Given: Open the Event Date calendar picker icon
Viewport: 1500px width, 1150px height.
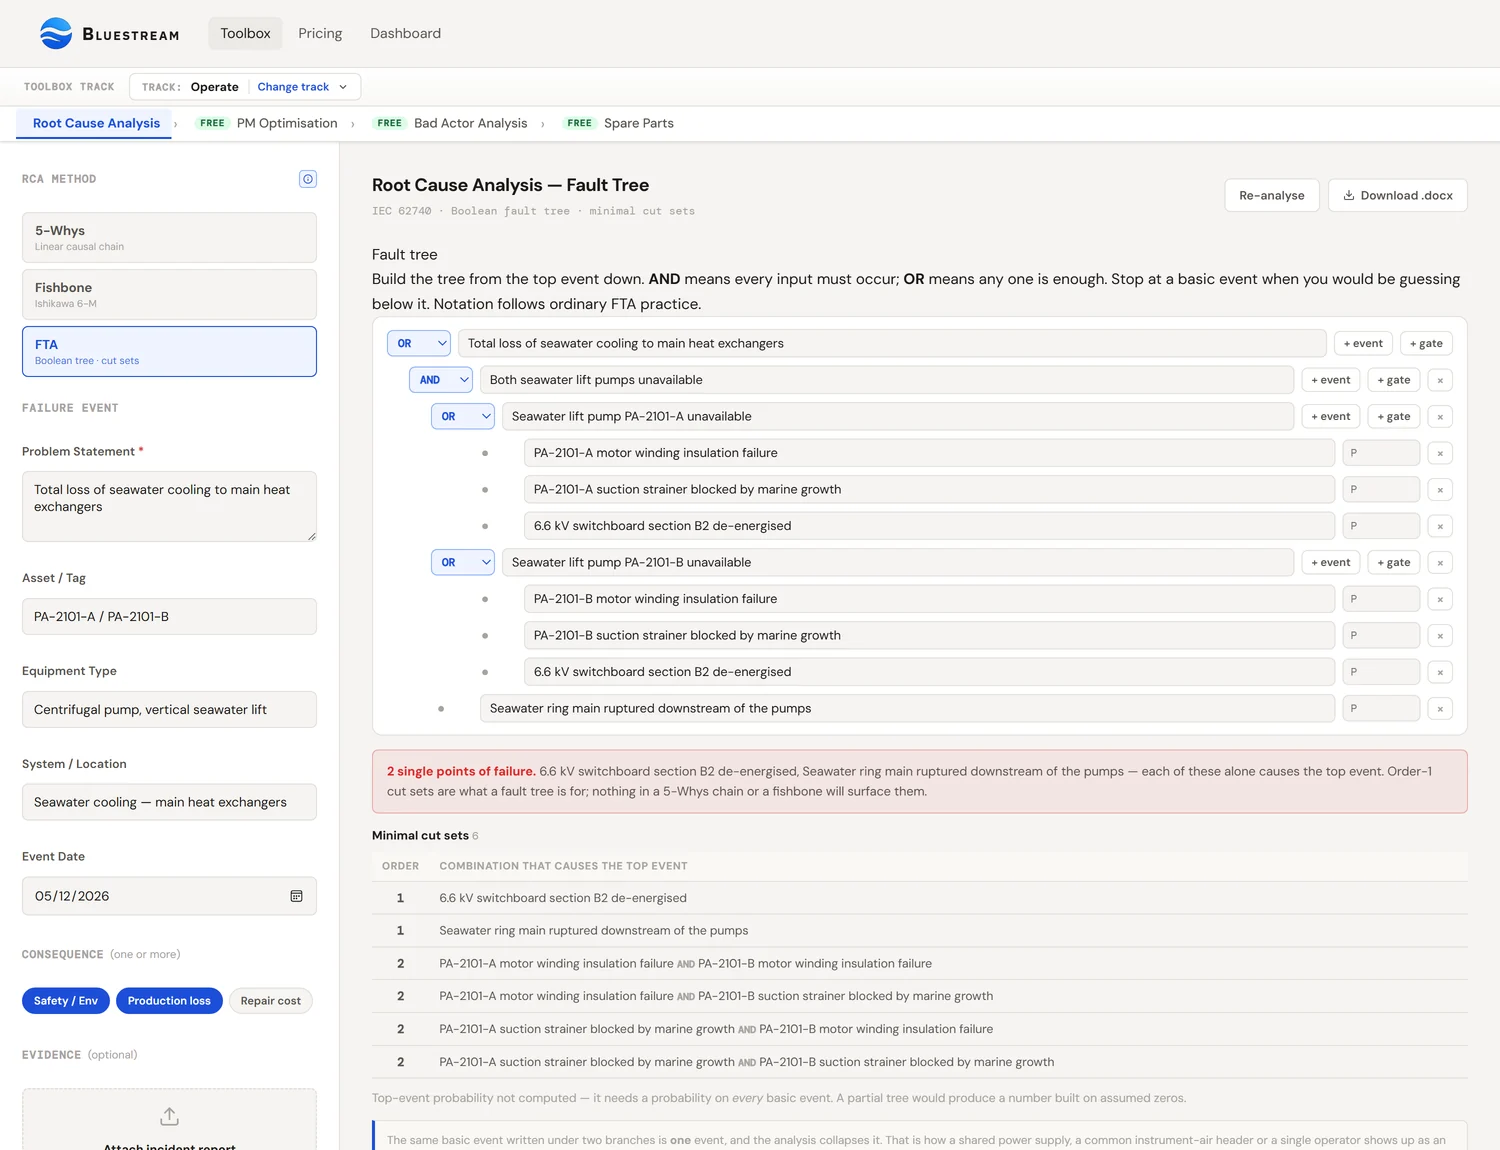Looking at the screenshot, I should [x=296, y=896].
